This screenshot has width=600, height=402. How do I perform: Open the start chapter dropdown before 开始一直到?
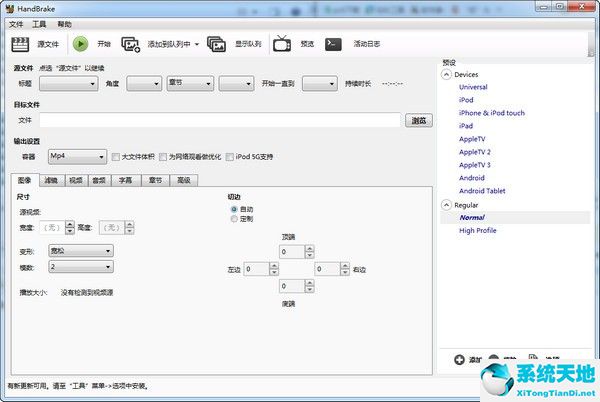point(236,84)
